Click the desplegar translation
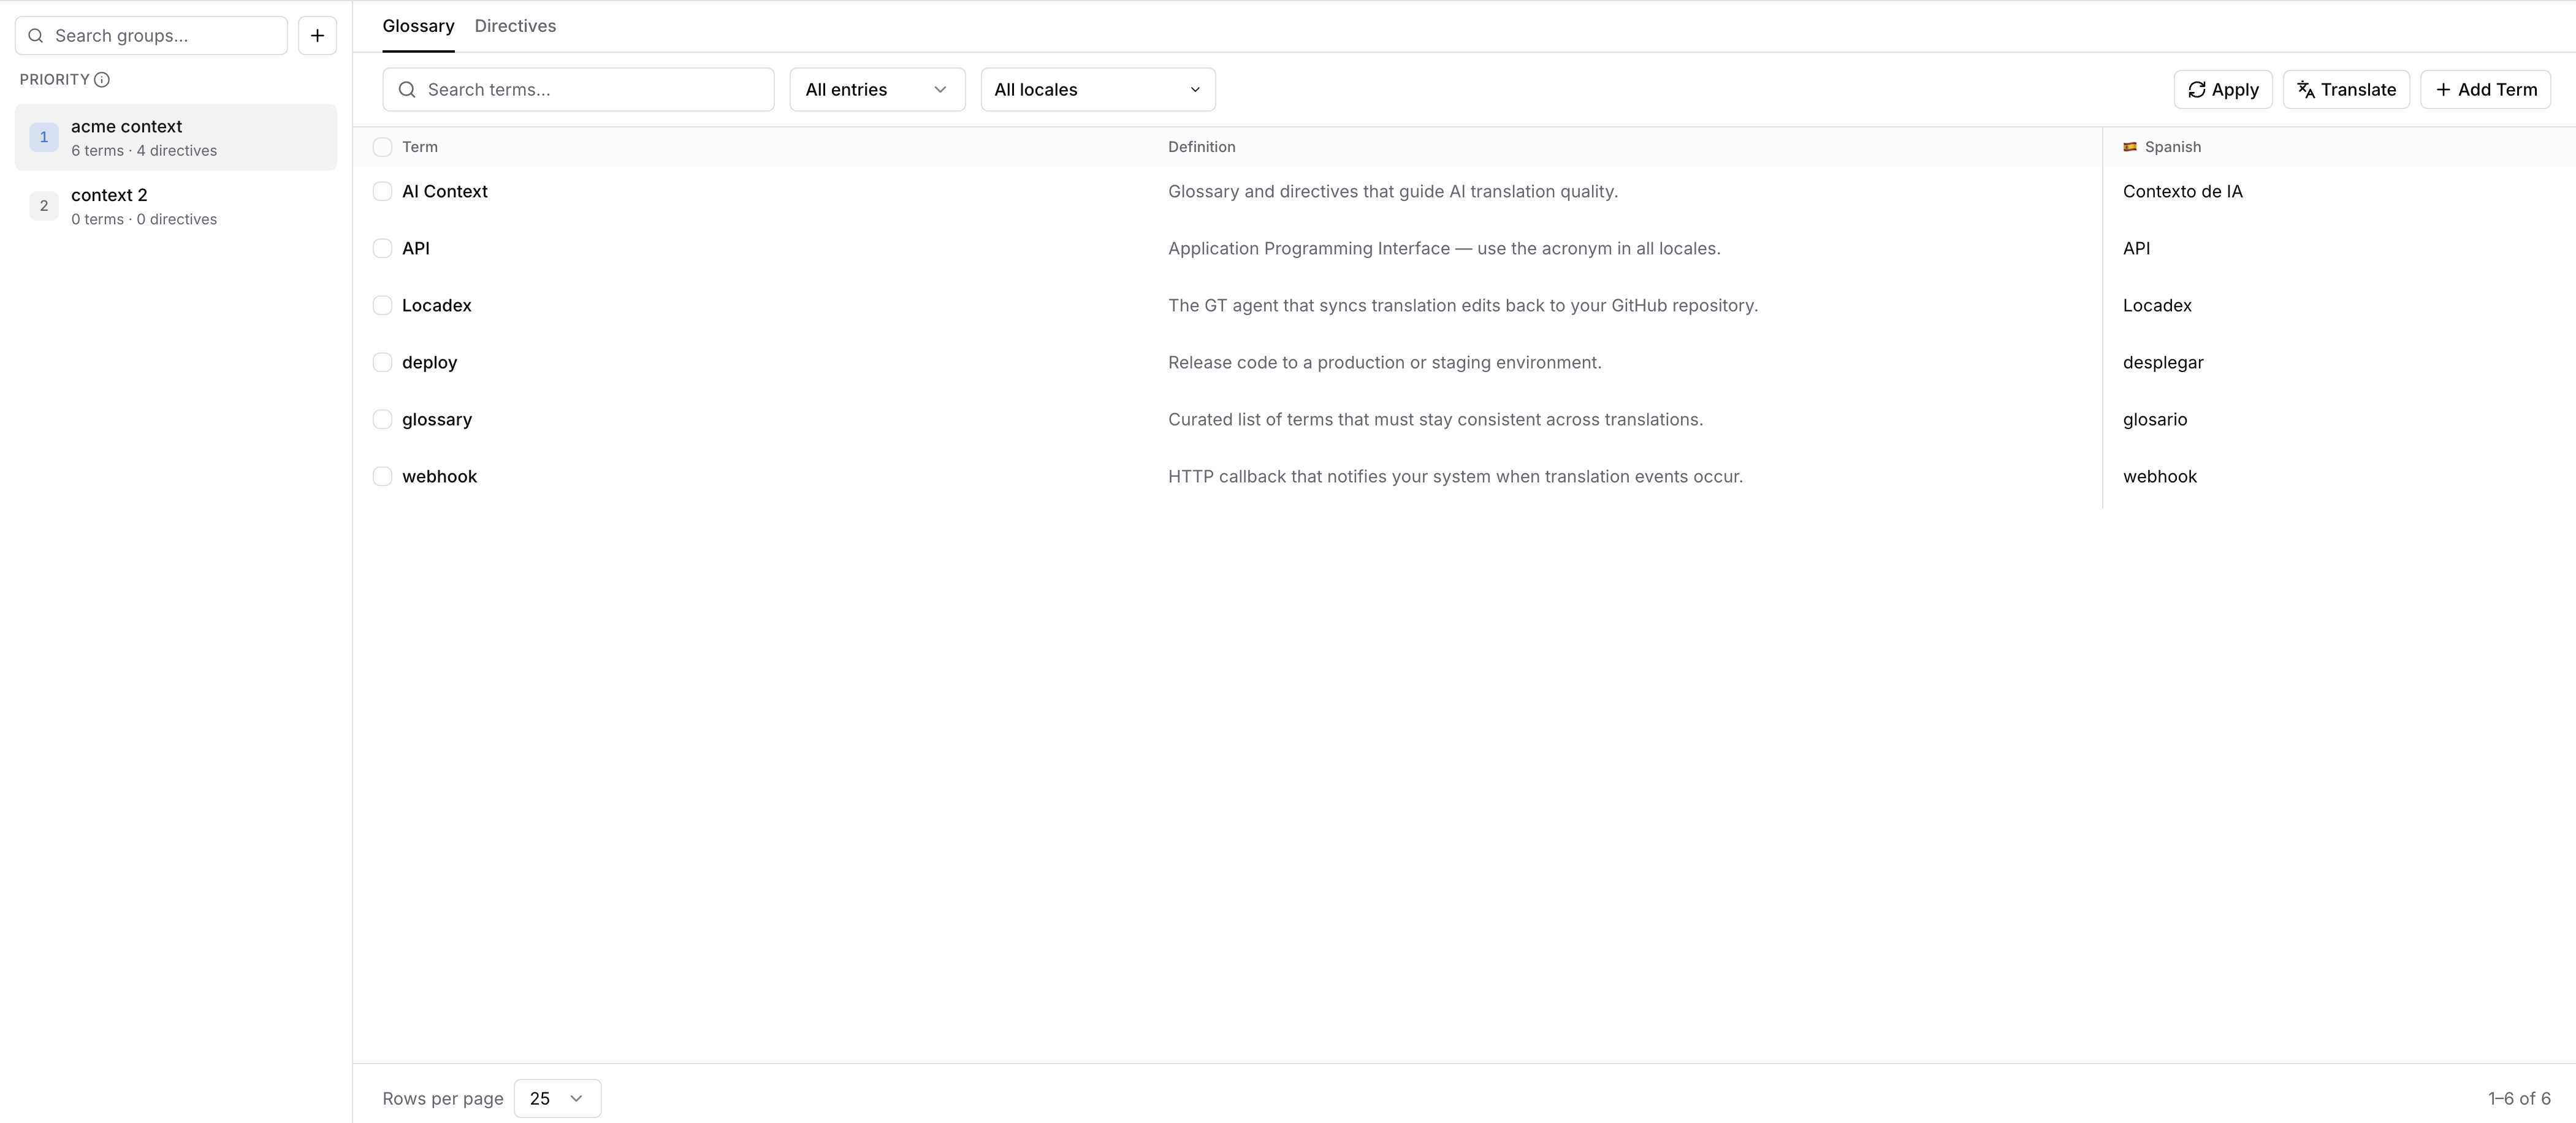 coord(2163,362)
